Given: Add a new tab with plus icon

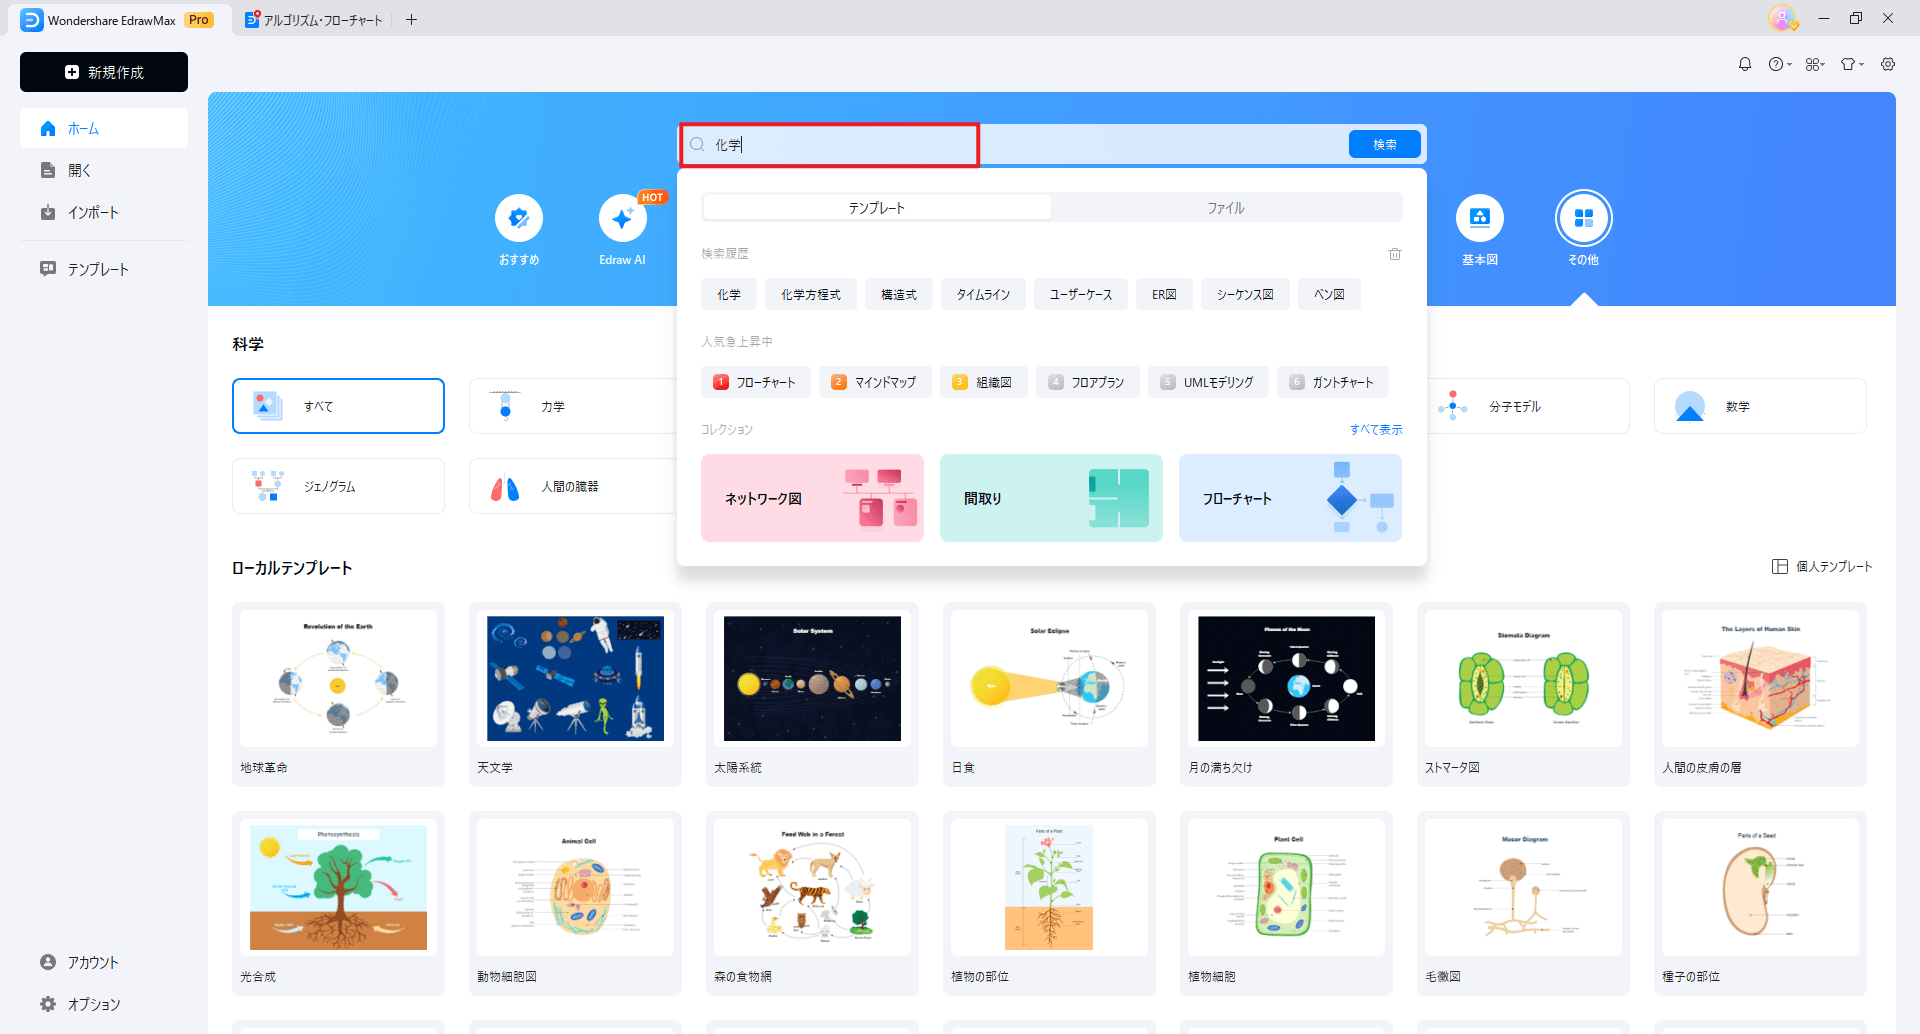Looking at the screenshot, I should (x=411, y=19).
